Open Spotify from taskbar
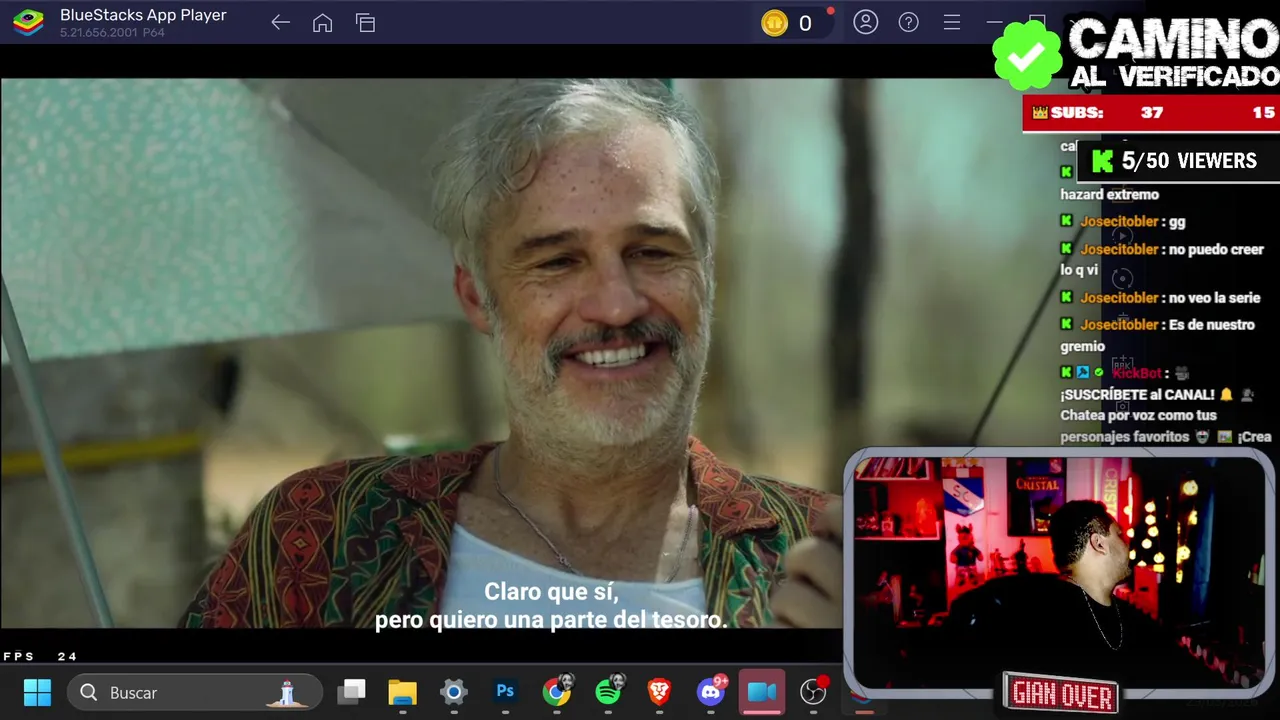Screen dimensions: 1280x720 [x=608, y=691]
